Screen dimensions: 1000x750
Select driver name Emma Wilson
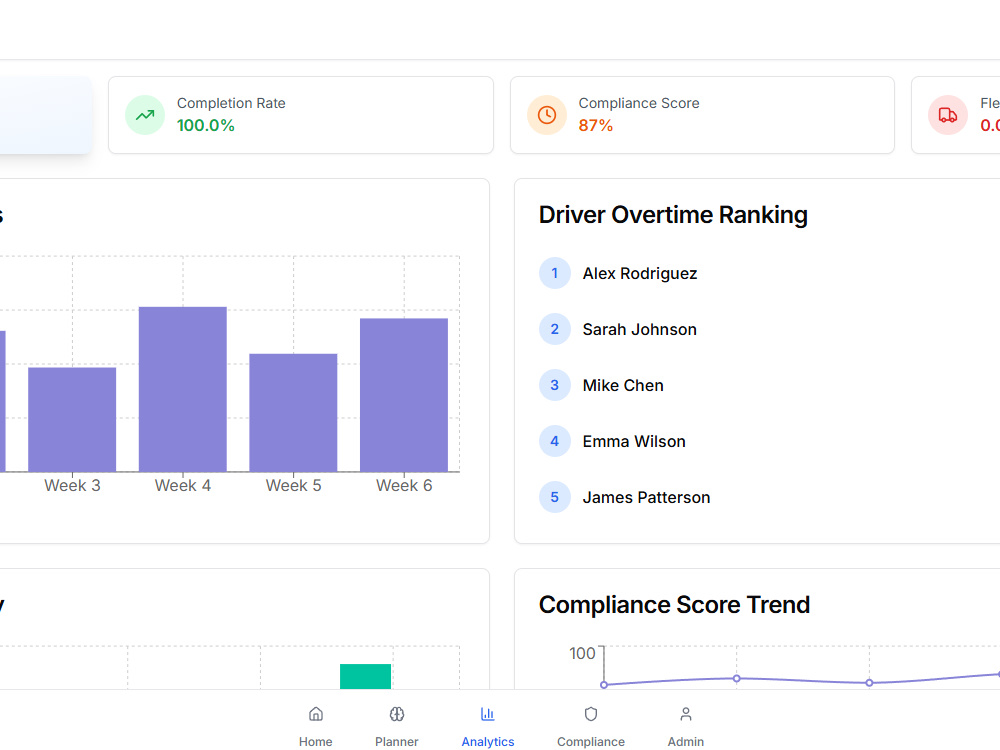coord(634,441)
